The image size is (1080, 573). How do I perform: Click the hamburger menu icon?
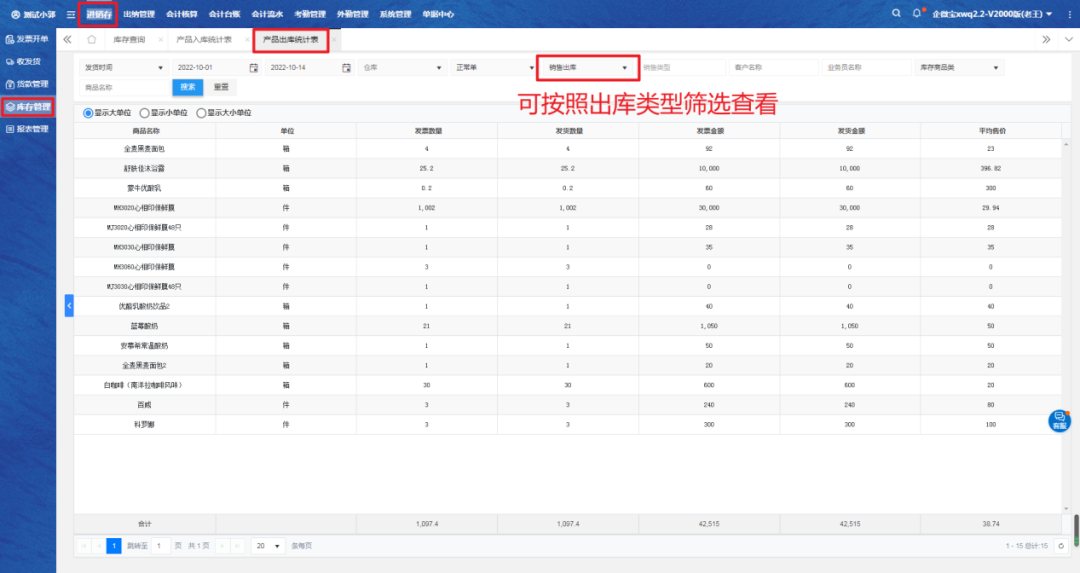pos(70,15)
